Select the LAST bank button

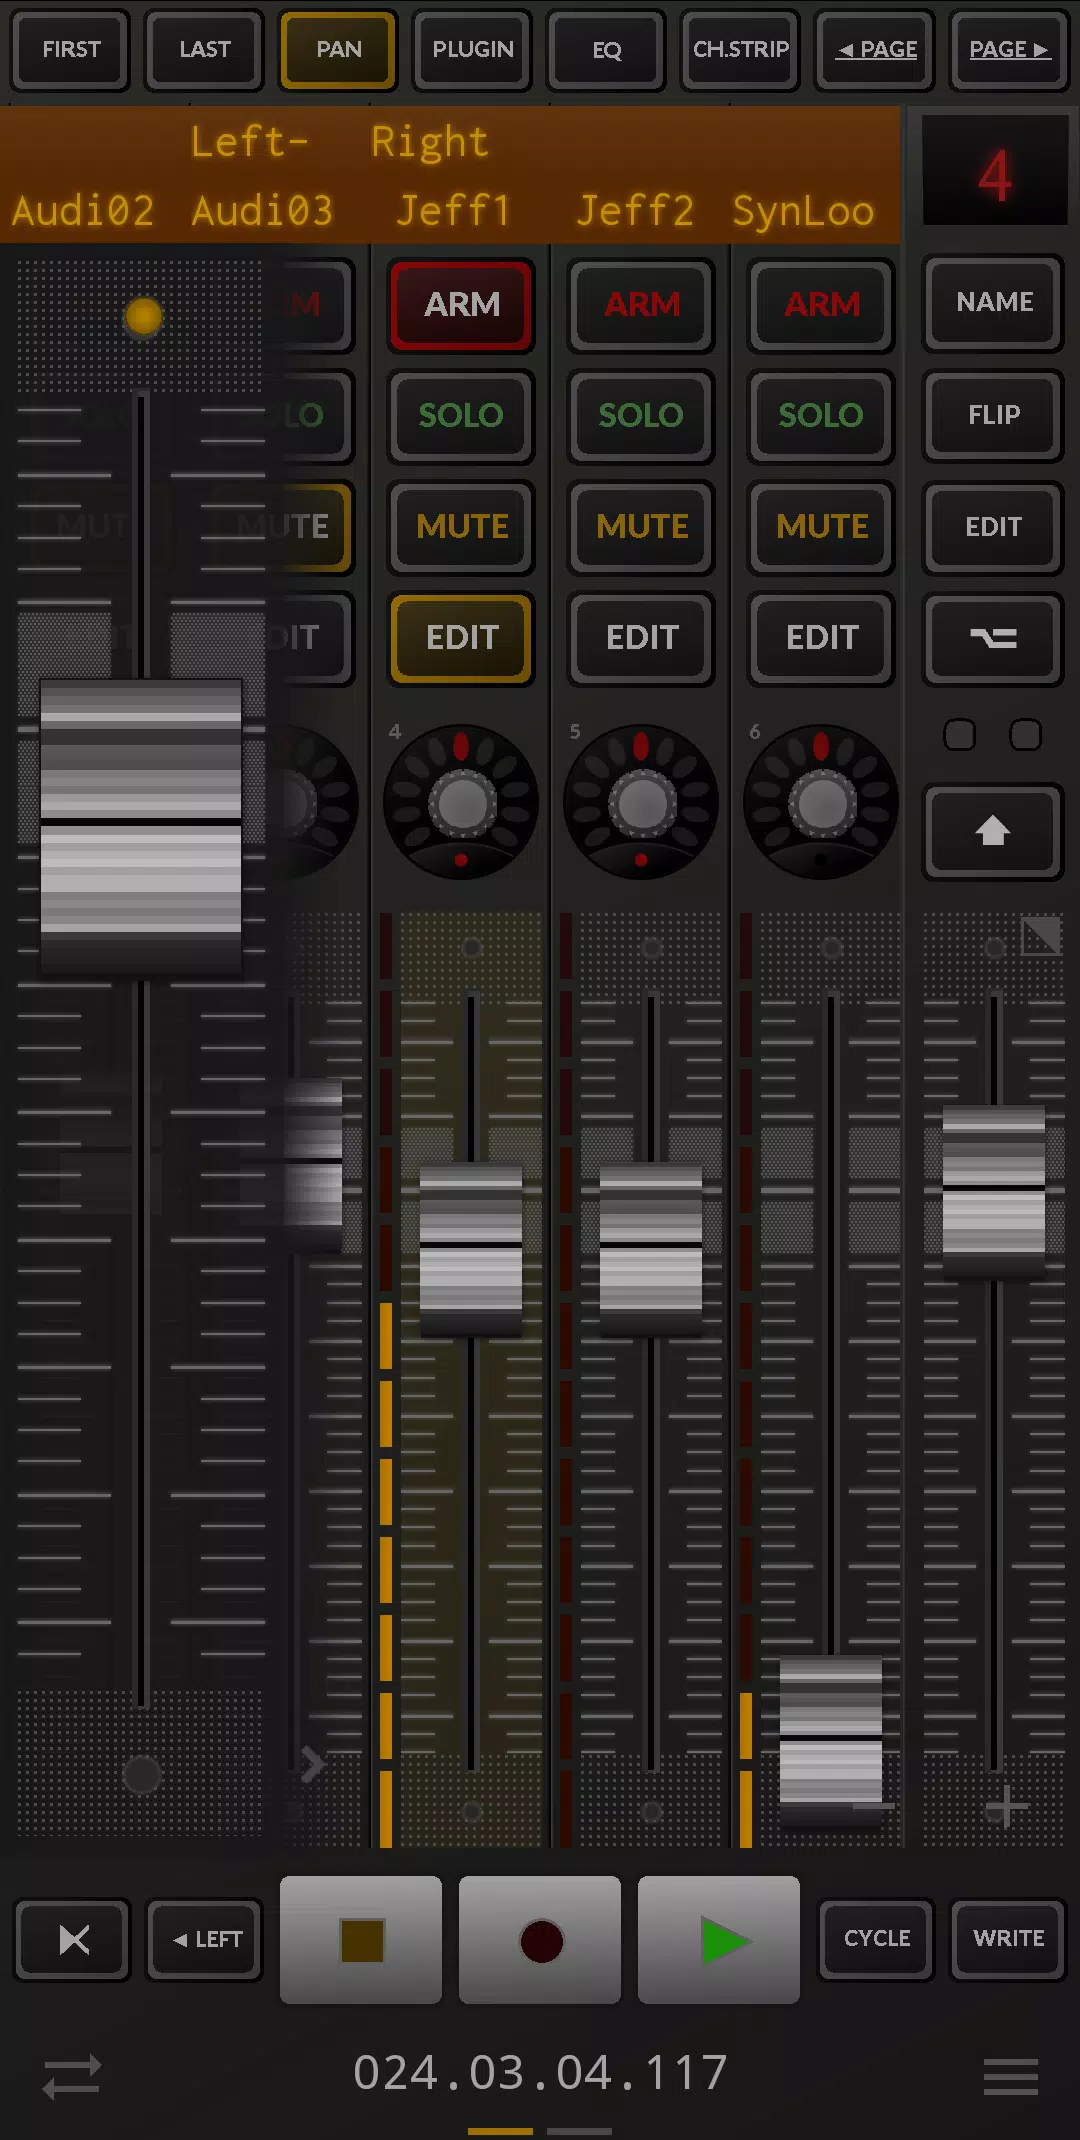point(205,50)
